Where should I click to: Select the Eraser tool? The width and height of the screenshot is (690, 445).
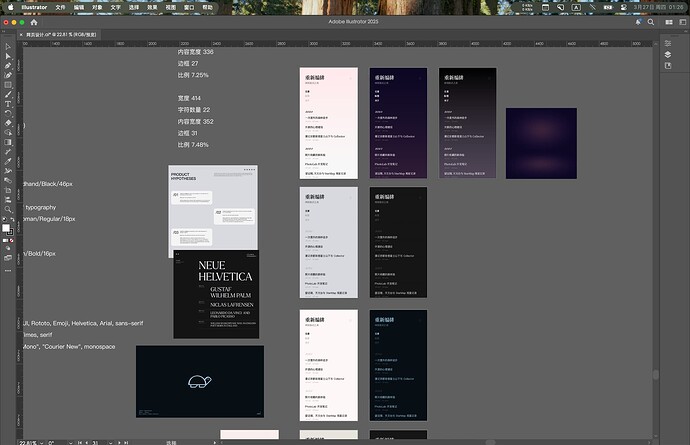8,123
